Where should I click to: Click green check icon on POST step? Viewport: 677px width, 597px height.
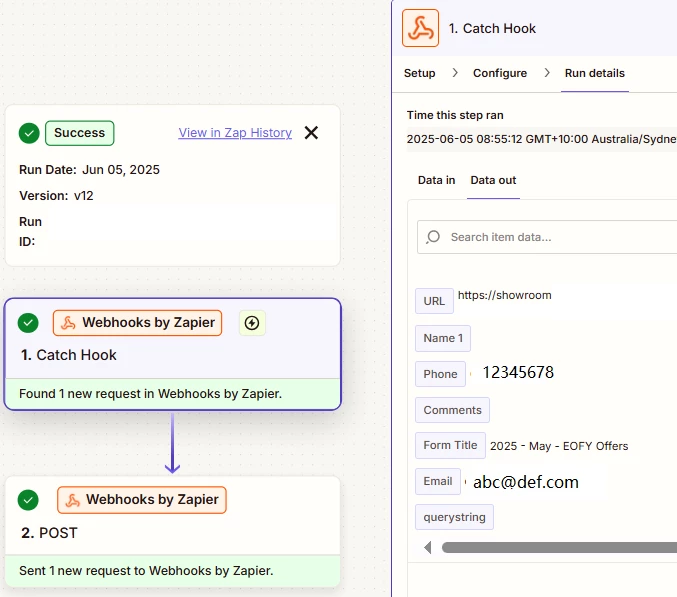28,500
